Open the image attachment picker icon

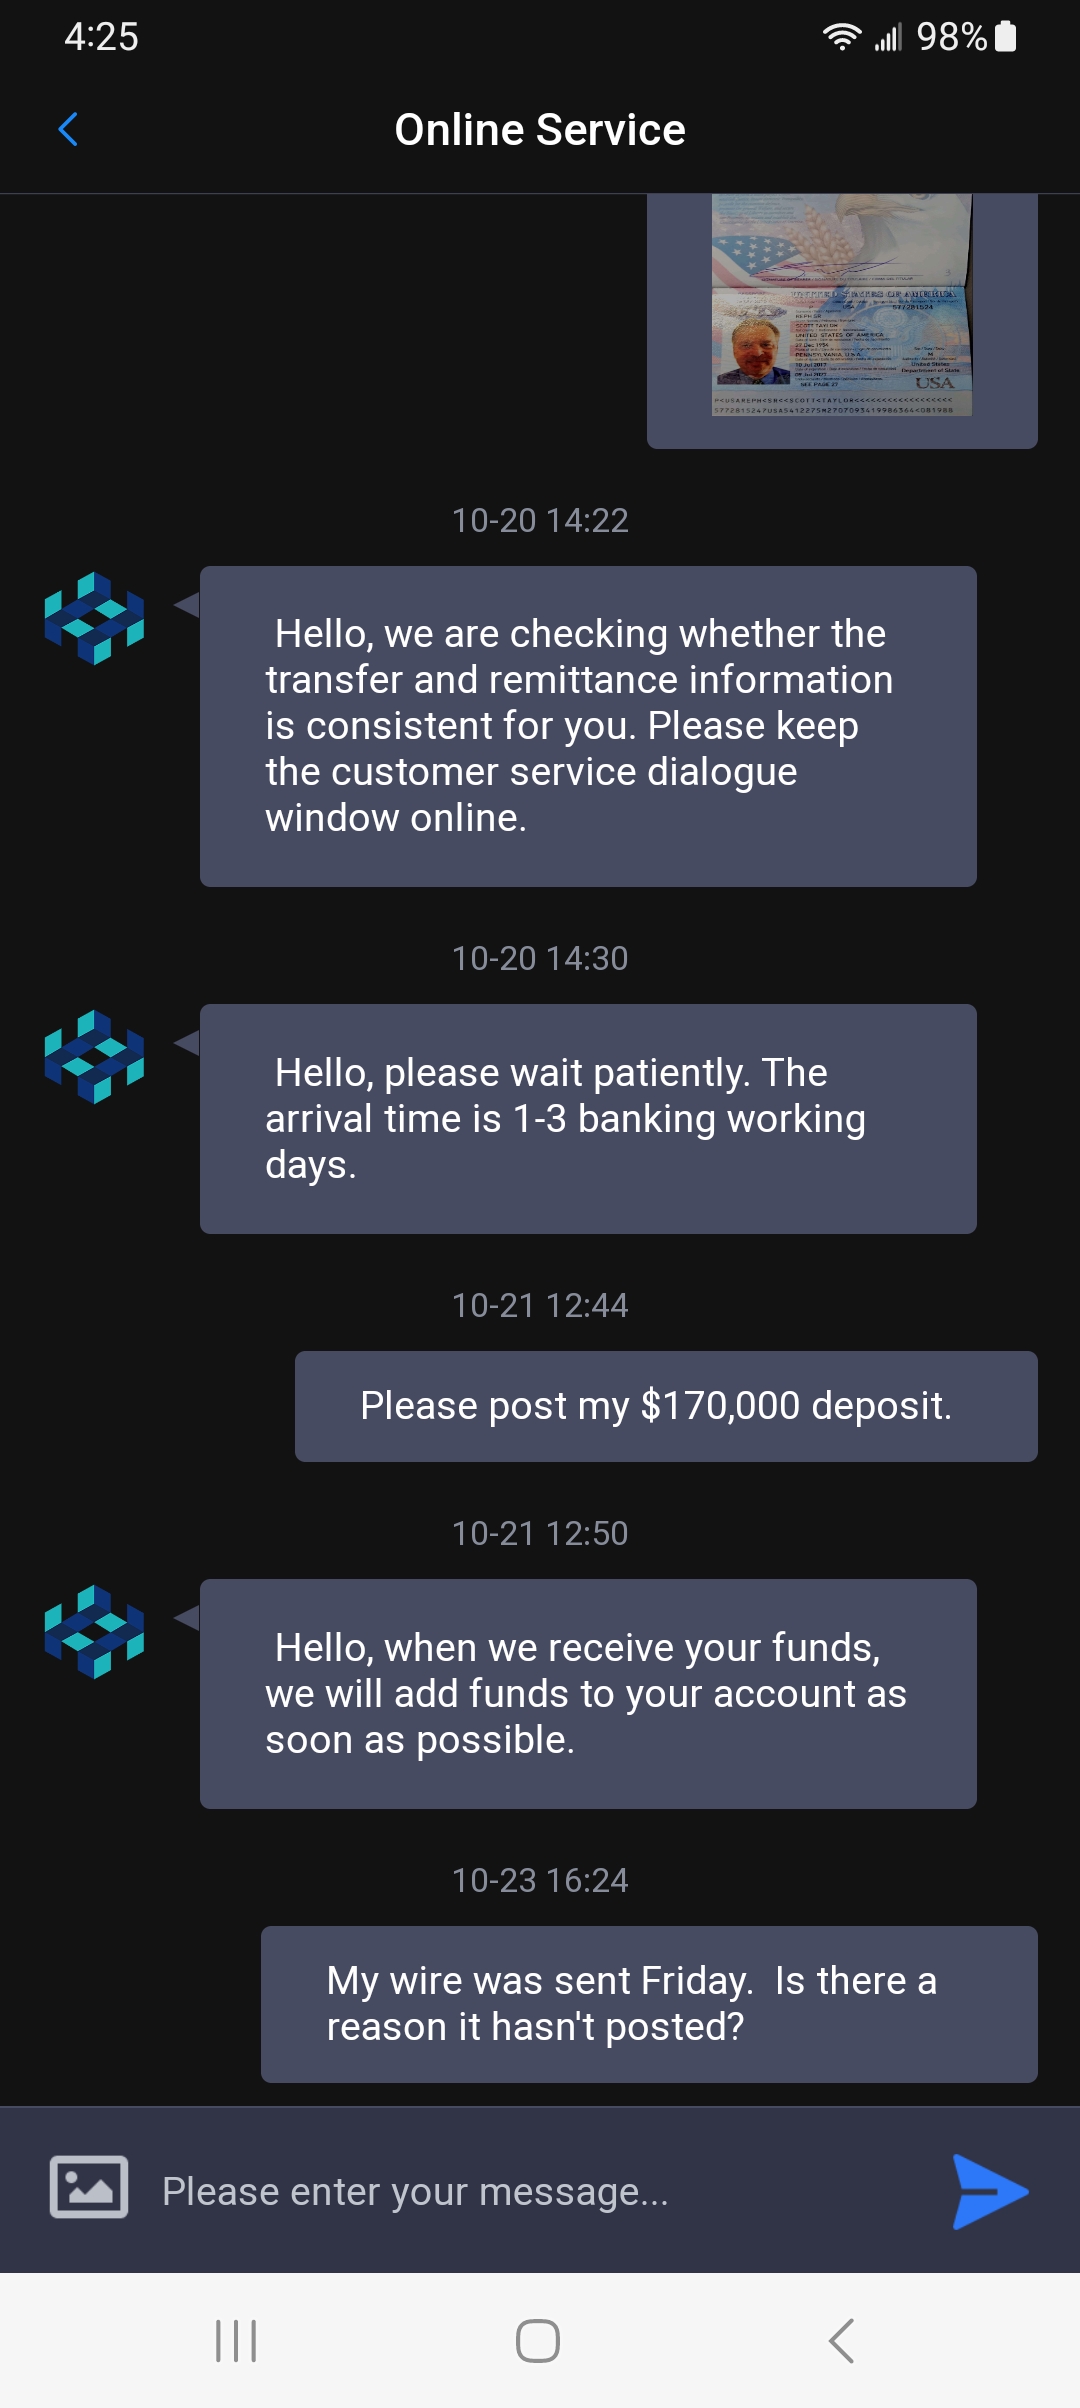pos(89,2187)
